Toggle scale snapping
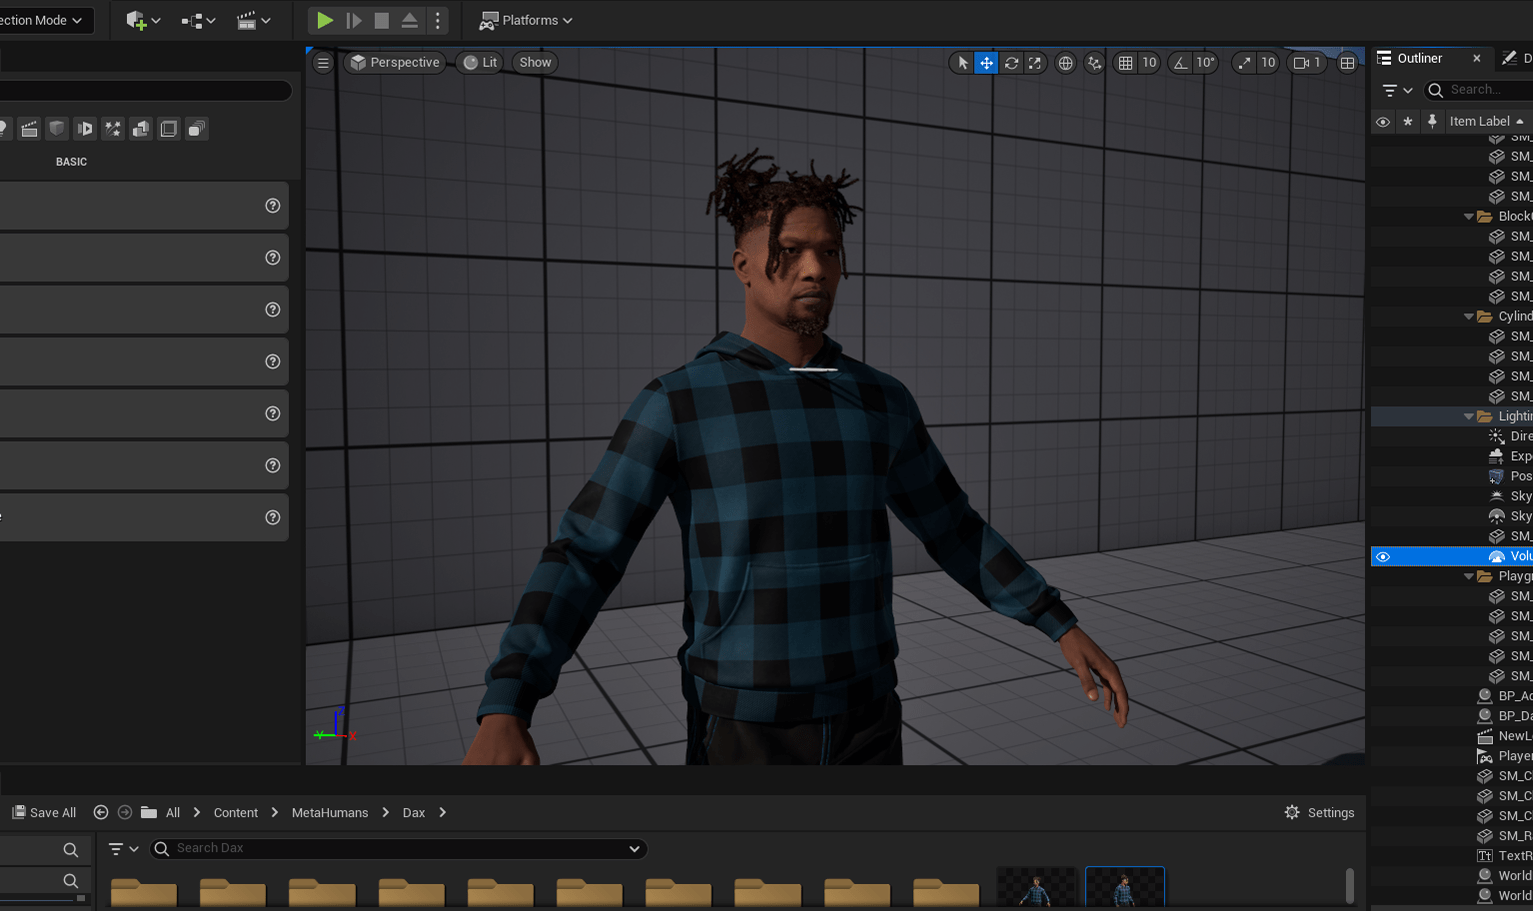The height and width of the screenshot is (911, 1533). 1244,63
